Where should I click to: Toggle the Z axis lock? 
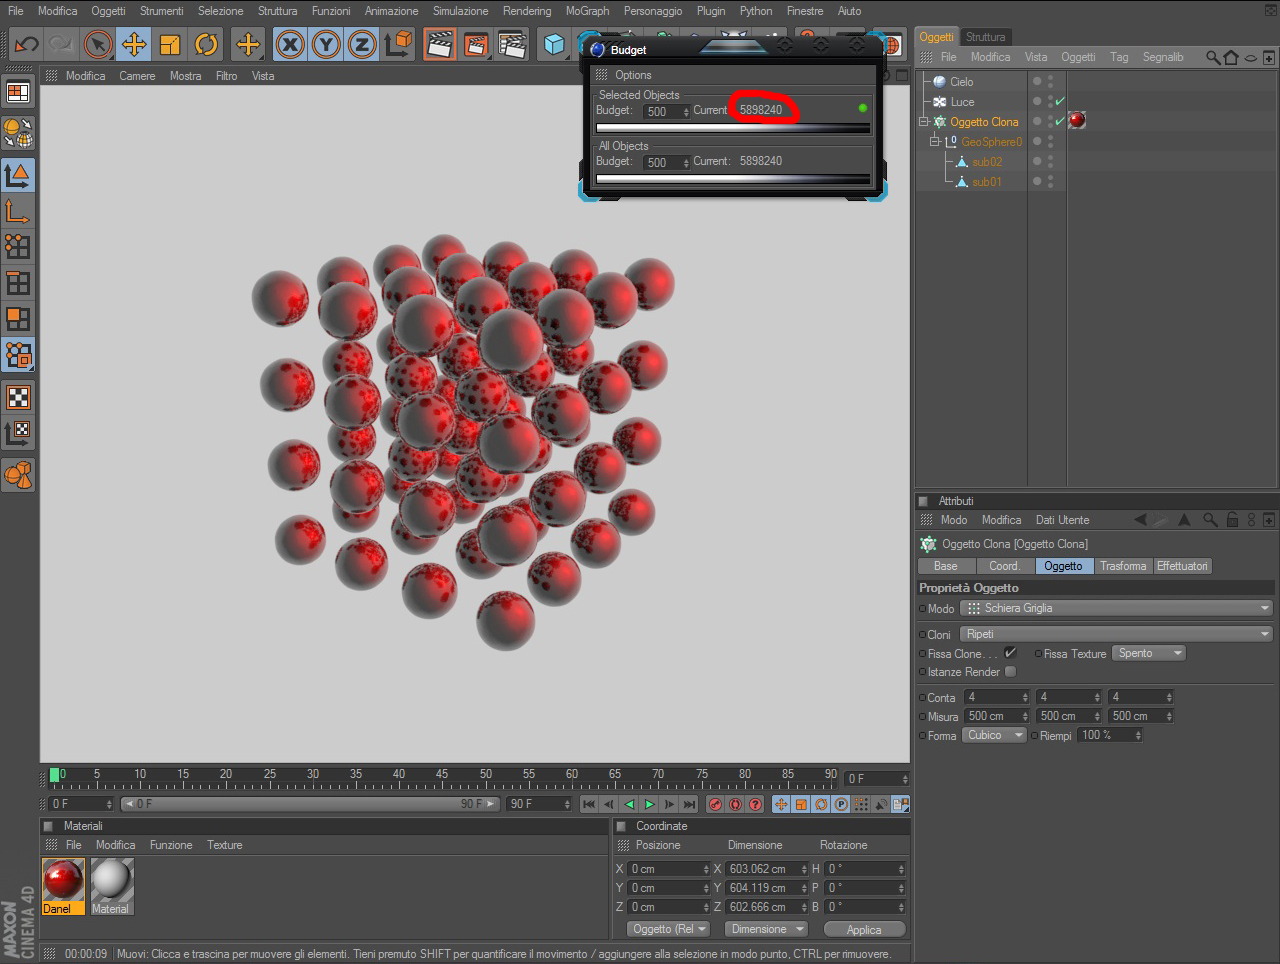[362, 45]
